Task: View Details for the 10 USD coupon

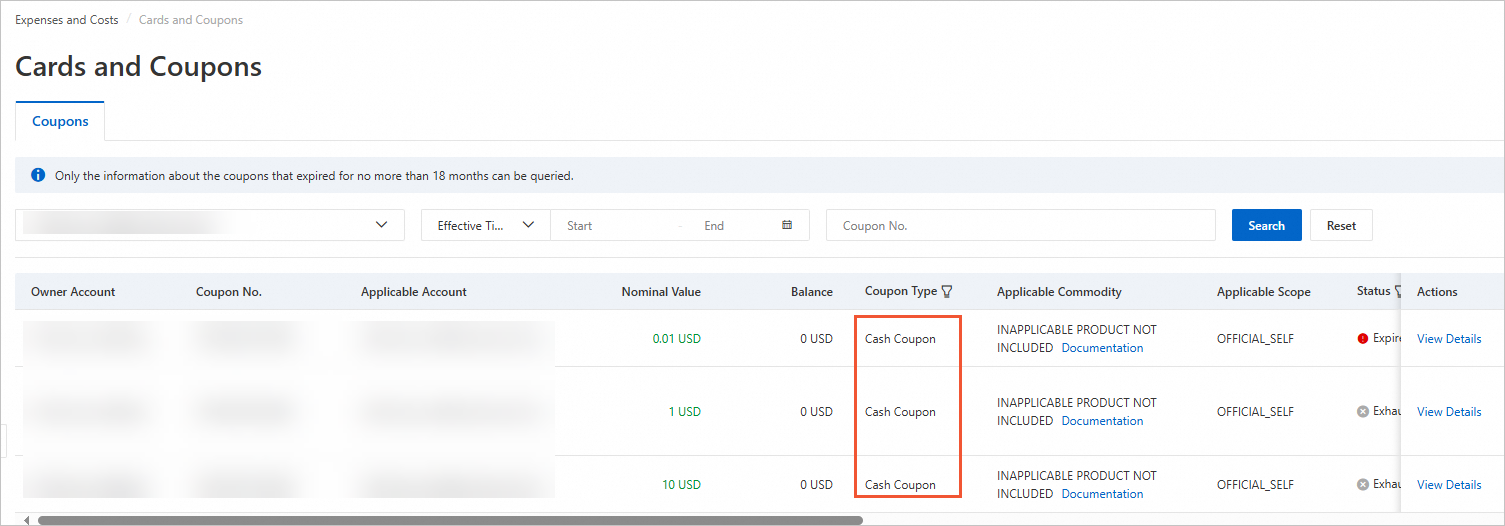Action: point(1449,485)
